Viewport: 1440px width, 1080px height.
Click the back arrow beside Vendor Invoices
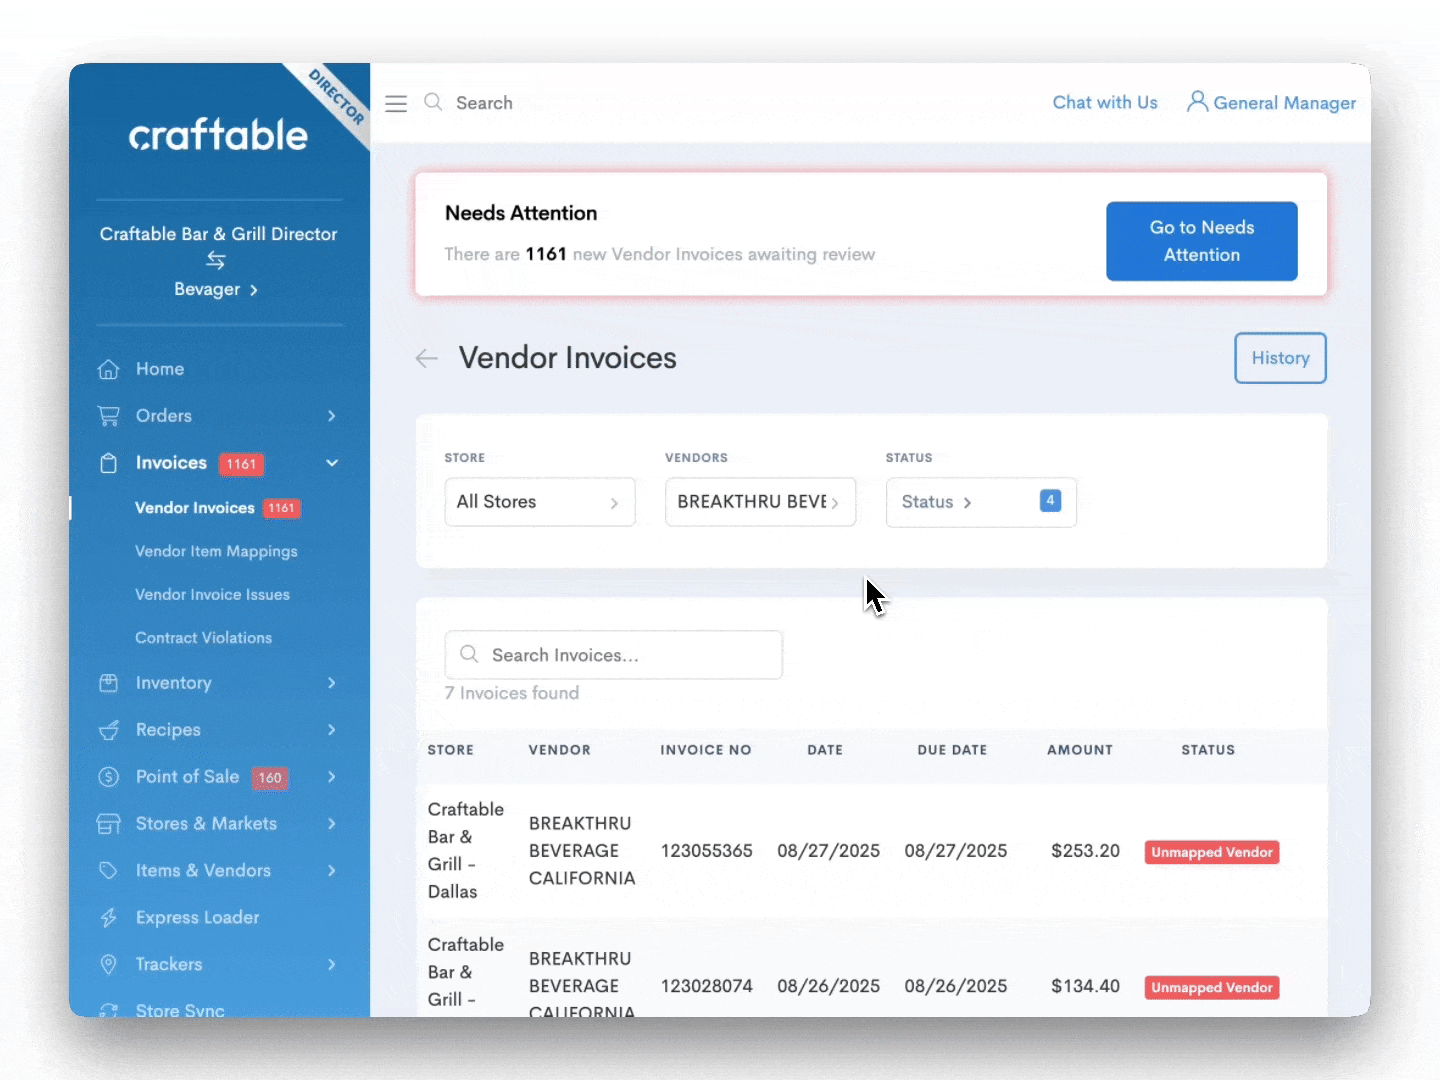427,358
